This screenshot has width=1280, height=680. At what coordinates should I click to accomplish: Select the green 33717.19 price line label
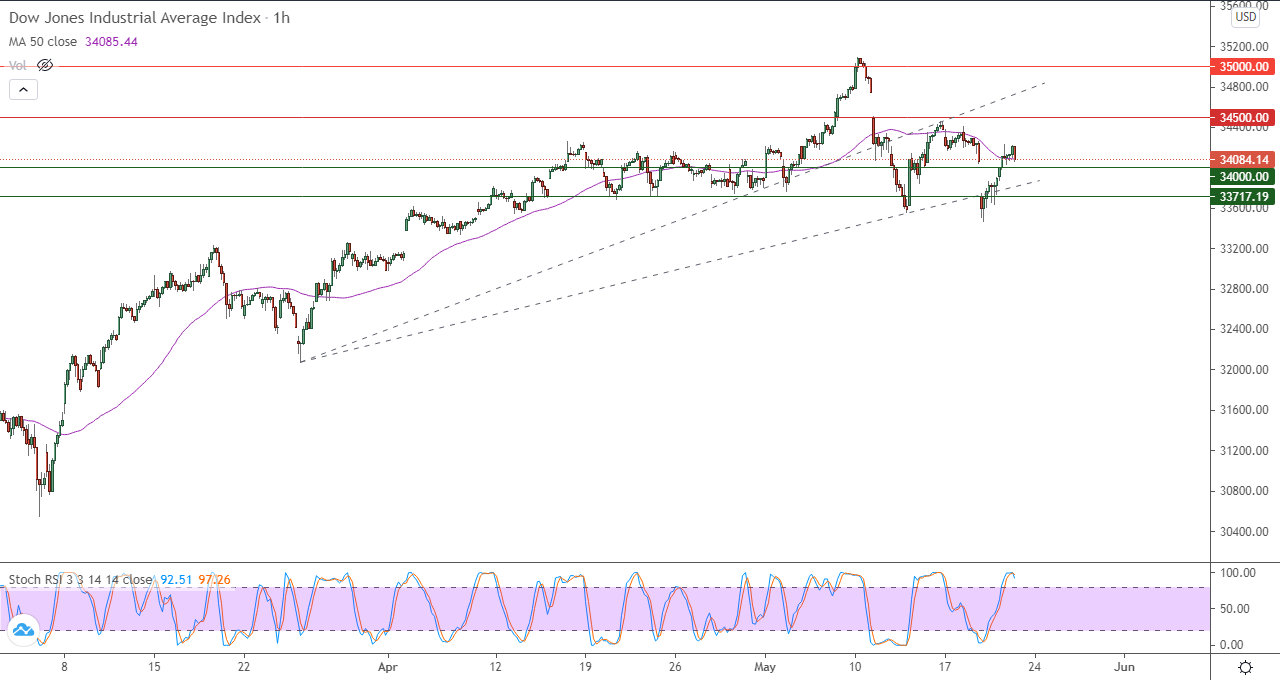coord(1243,197)
